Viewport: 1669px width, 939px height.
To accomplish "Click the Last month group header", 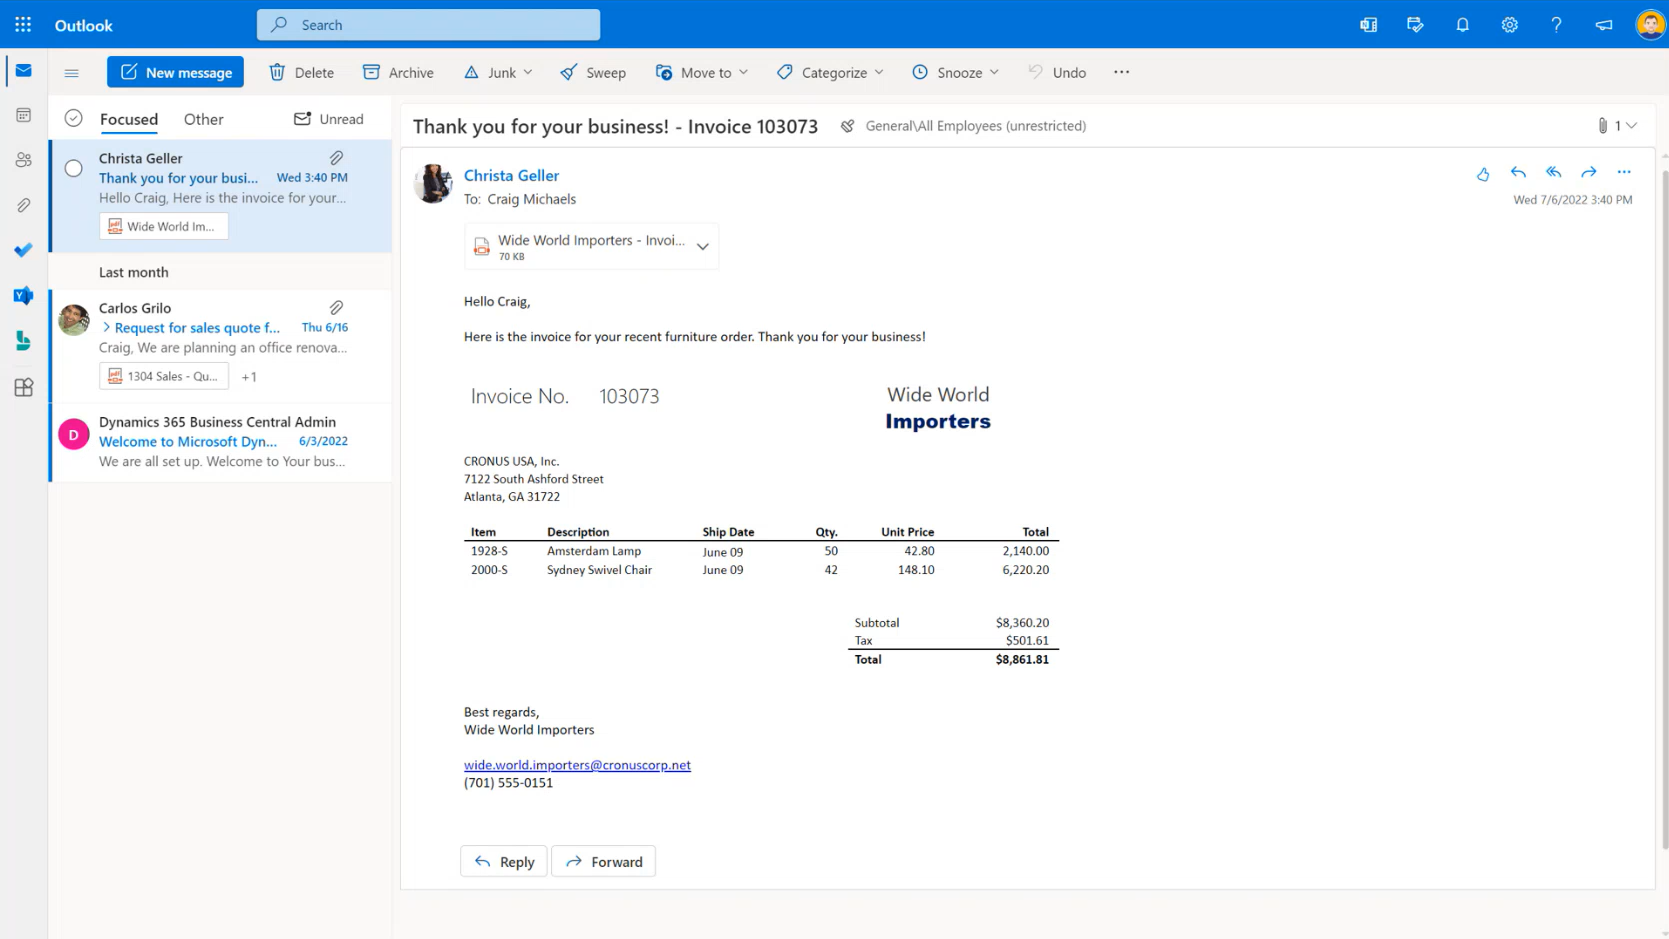I will (134, 272).
